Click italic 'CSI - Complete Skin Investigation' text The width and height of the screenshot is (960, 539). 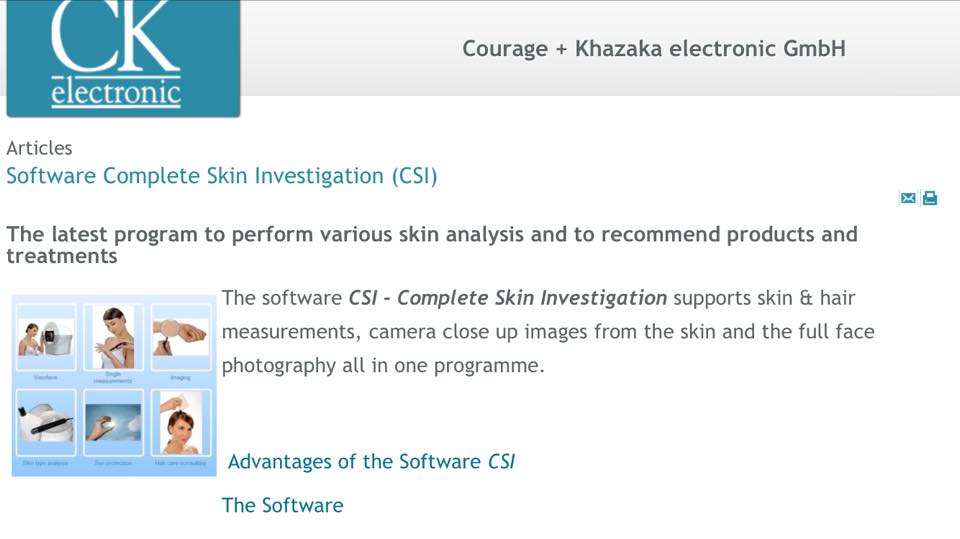[507, 298]
